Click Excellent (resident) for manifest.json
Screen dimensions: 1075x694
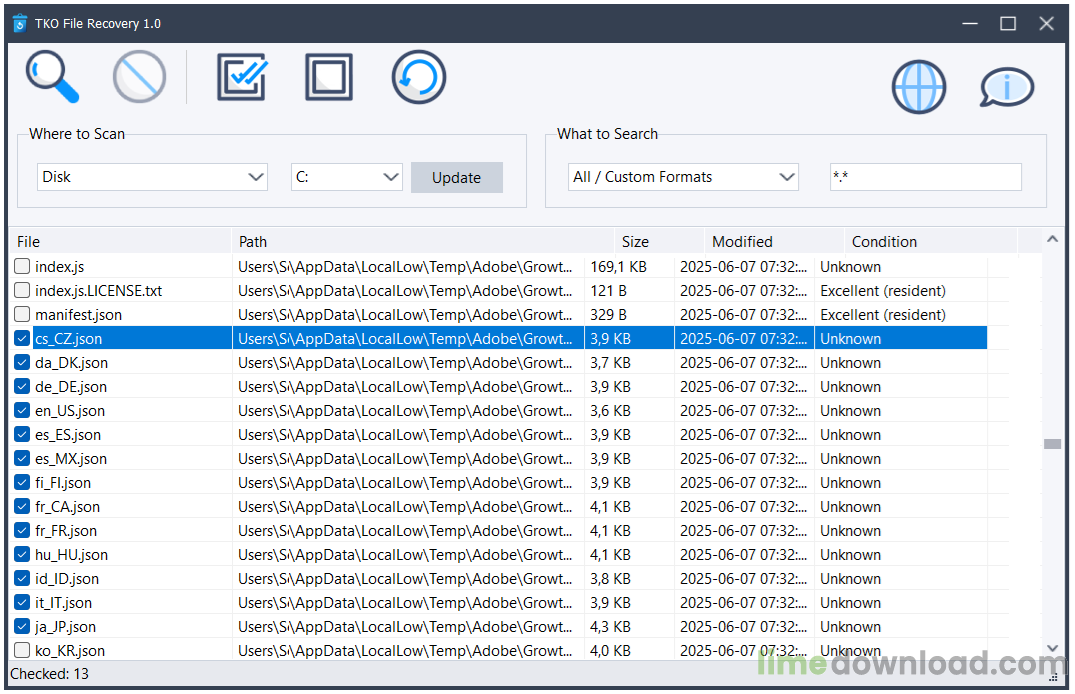tap(883, 315)
